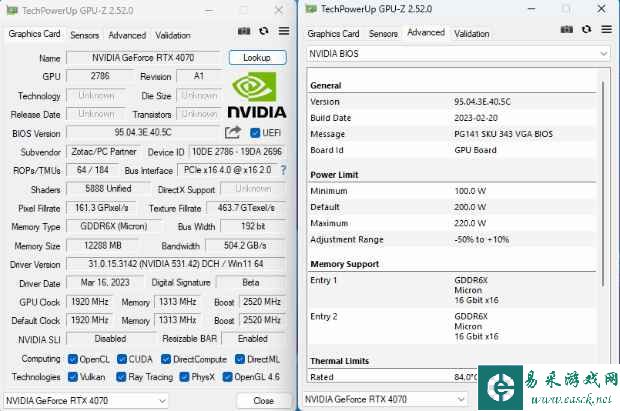Click the BIOS Version field 95.04.3E.40.5C
The height and width of the screenshot is (411, 620).
[143, 132]
